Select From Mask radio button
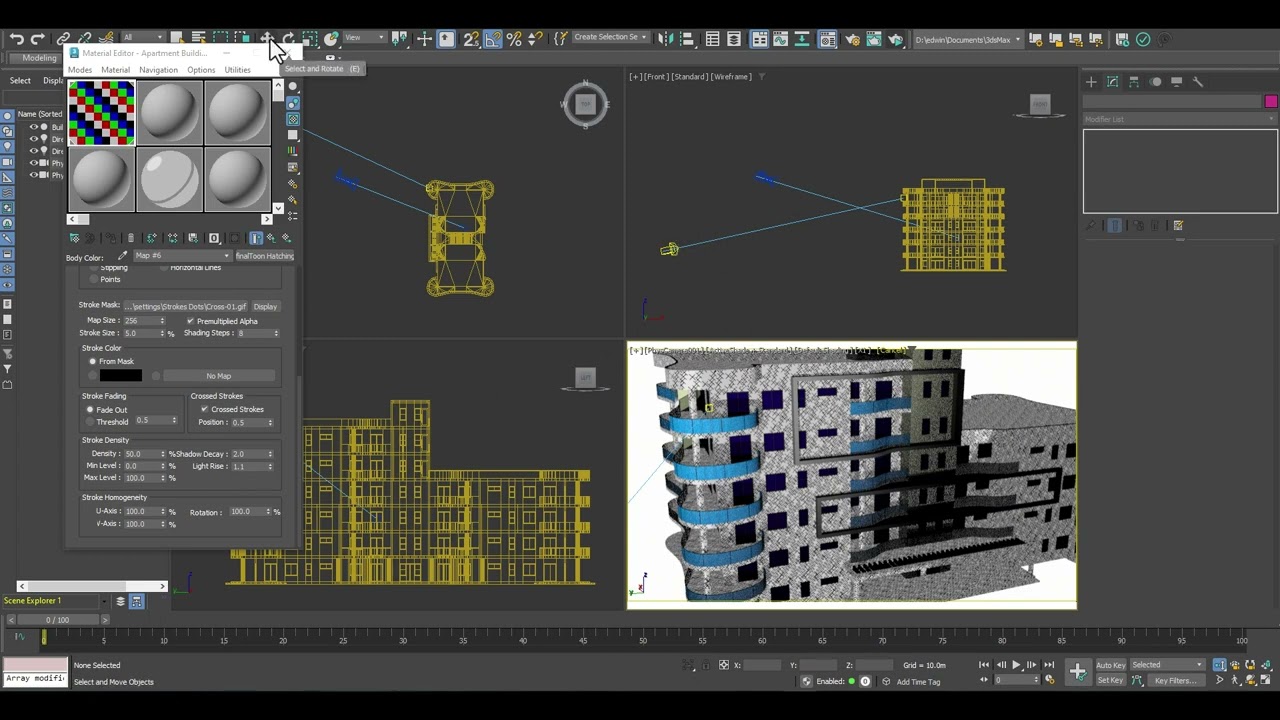 (x=92, y=361)
